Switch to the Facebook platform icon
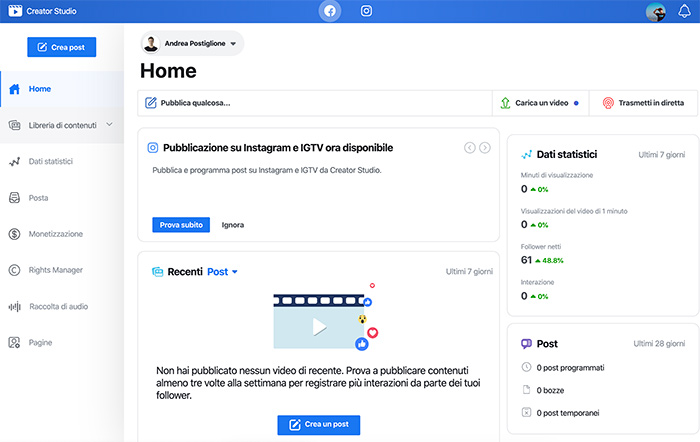The image size is (700, 442). 330,11
